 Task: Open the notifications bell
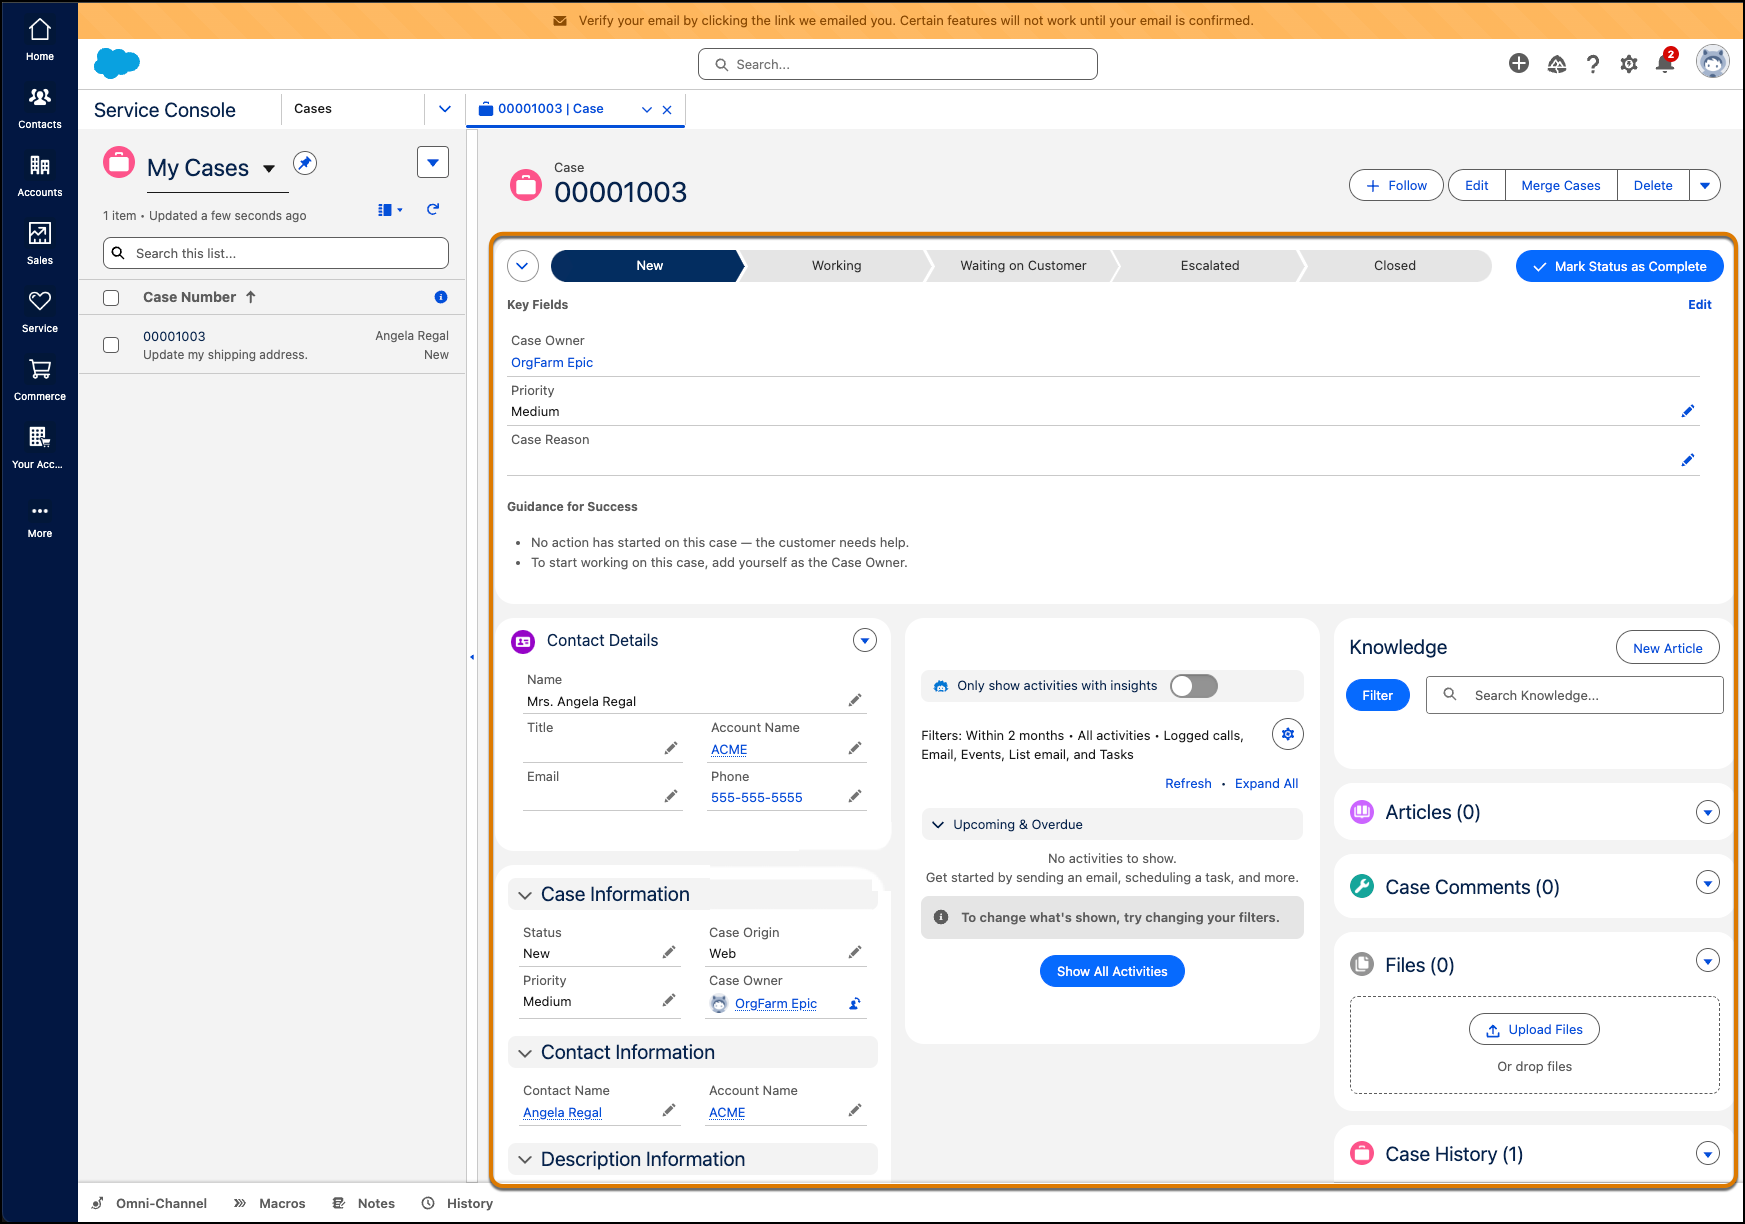tap(1665, 63)
